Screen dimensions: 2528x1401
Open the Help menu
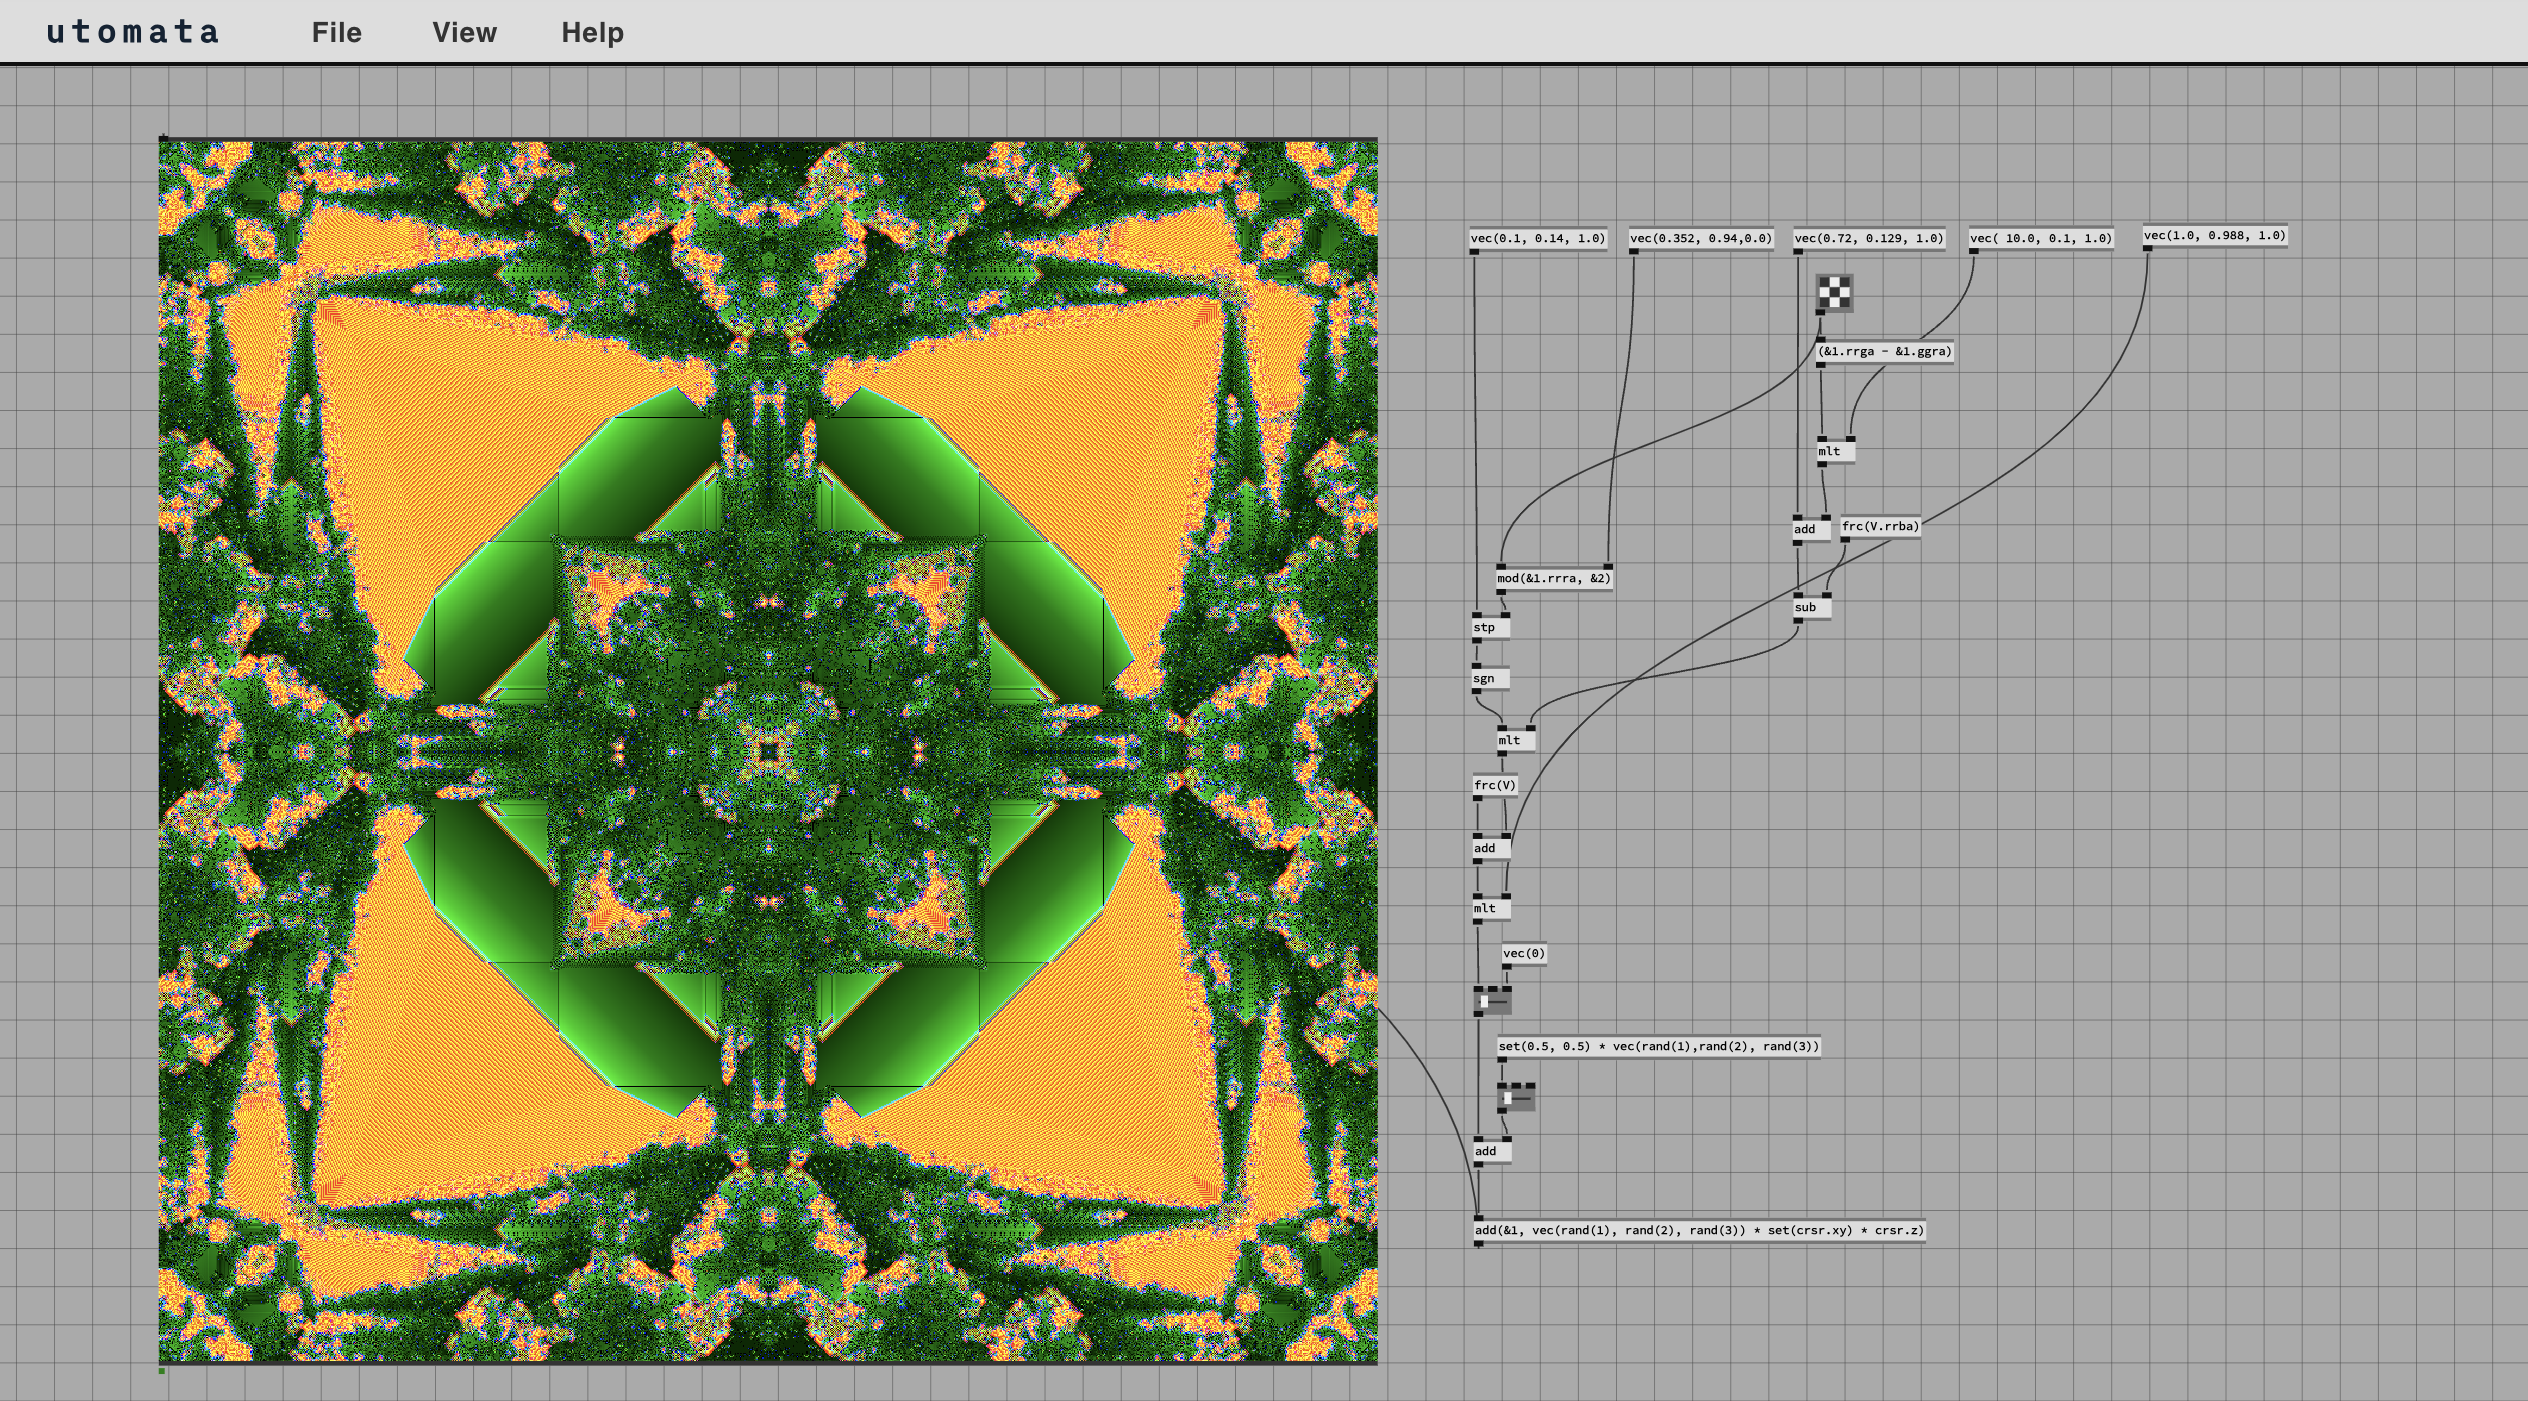pyautogui.click(x=592, y=32)
